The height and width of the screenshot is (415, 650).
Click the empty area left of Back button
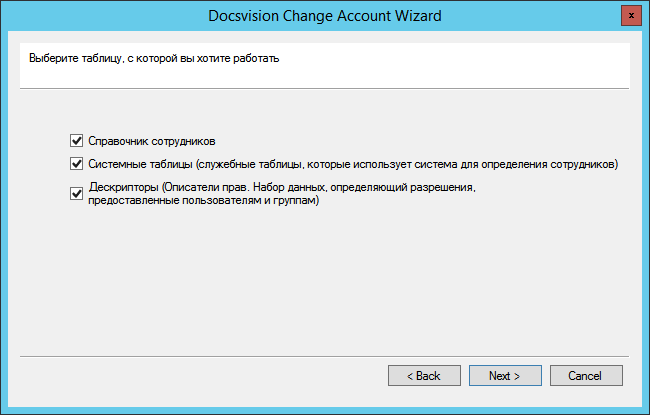(200, 376)
